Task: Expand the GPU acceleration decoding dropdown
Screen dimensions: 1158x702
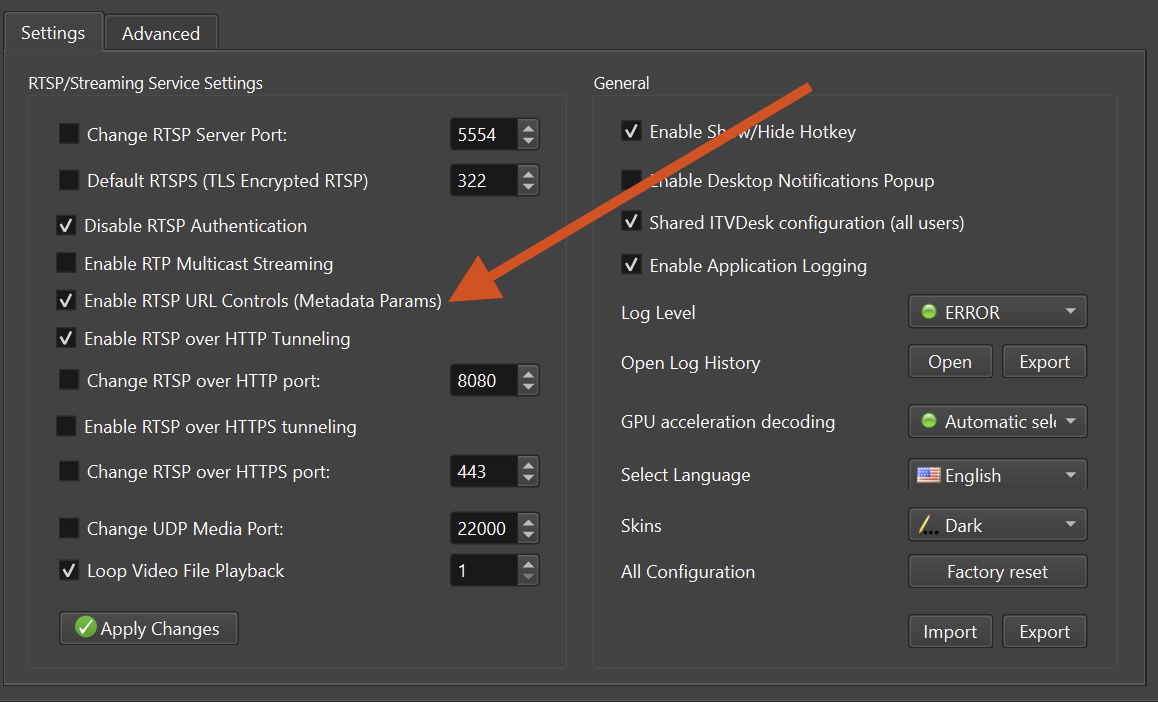Action: pyautogui.click(x=997, y=422)
